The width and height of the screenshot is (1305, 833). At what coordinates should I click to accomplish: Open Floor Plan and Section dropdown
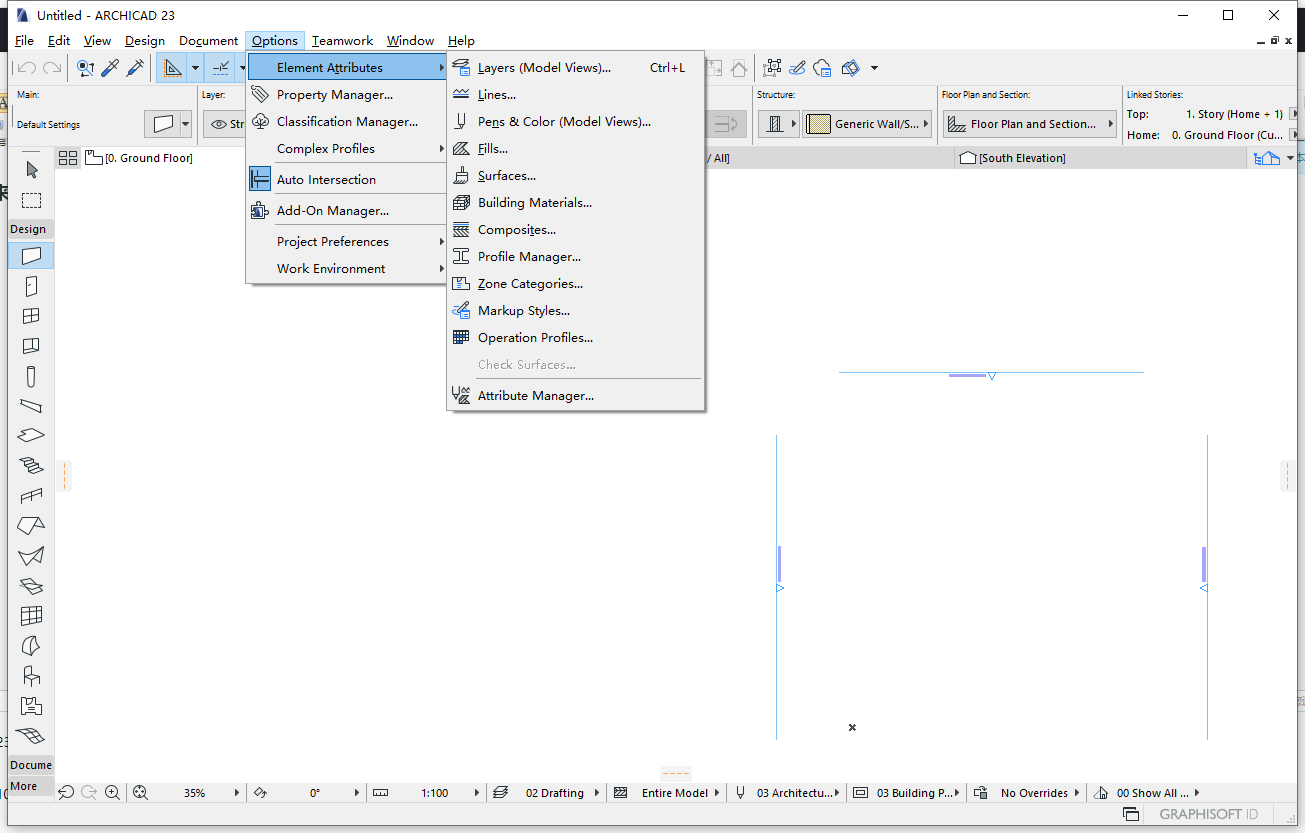coord(1030,124)
